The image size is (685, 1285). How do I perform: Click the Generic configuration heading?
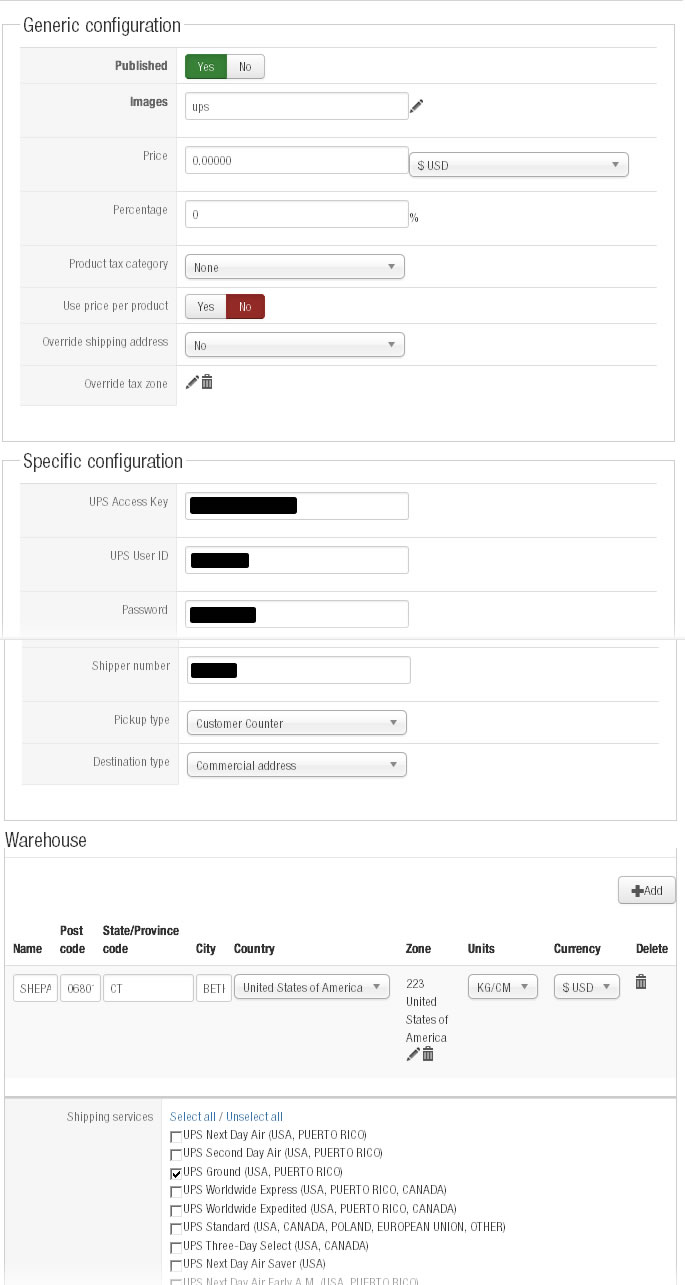(102, 26)
